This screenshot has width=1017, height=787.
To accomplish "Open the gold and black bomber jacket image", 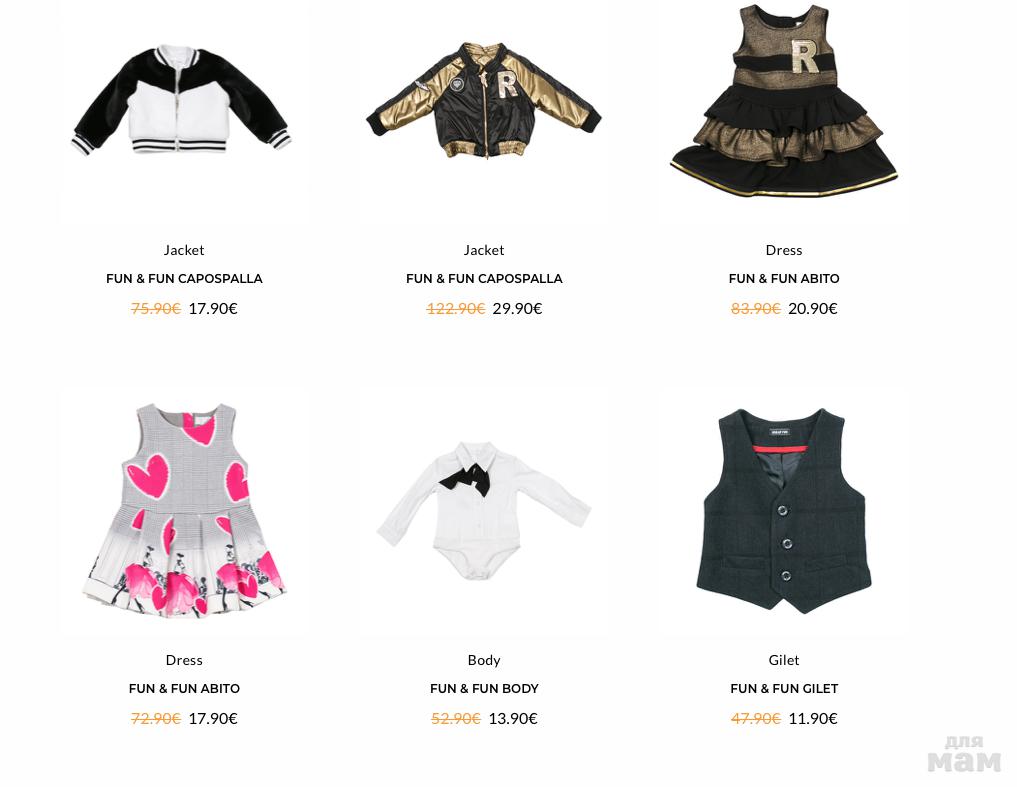I will [x=484, y=101].
